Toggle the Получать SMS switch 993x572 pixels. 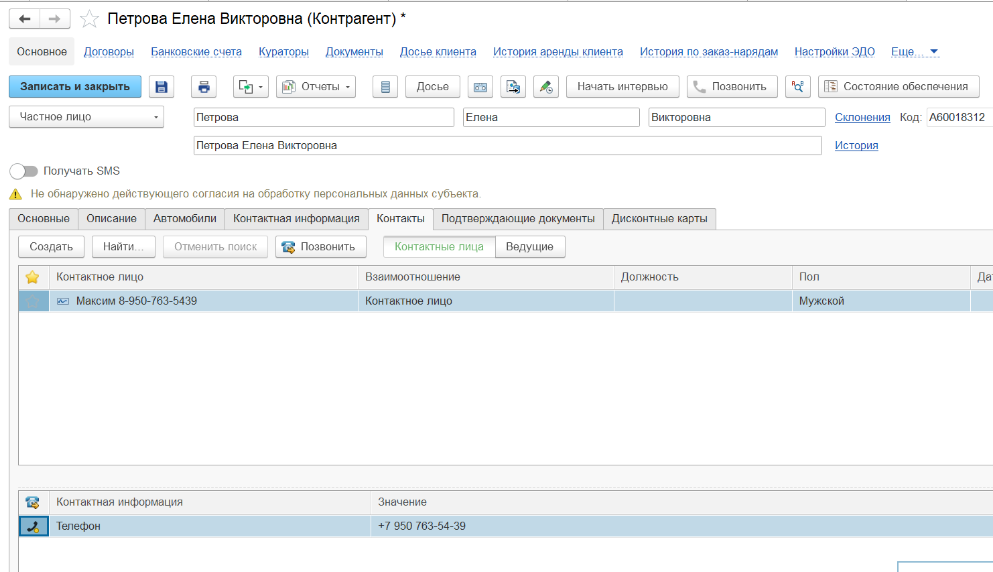coord(23,171)
